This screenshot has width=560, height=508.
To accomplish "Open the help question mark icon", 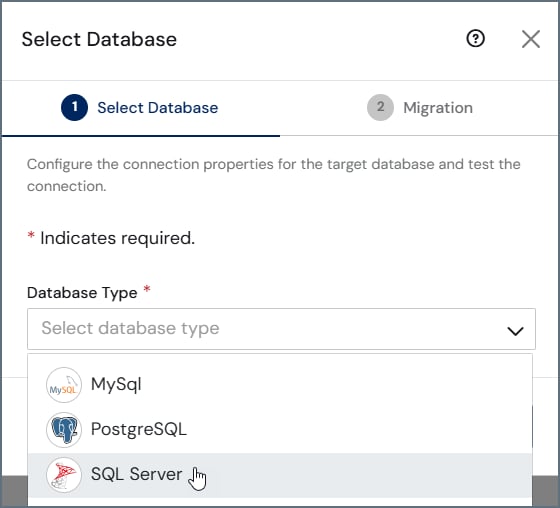I will (x=475, y=39).
